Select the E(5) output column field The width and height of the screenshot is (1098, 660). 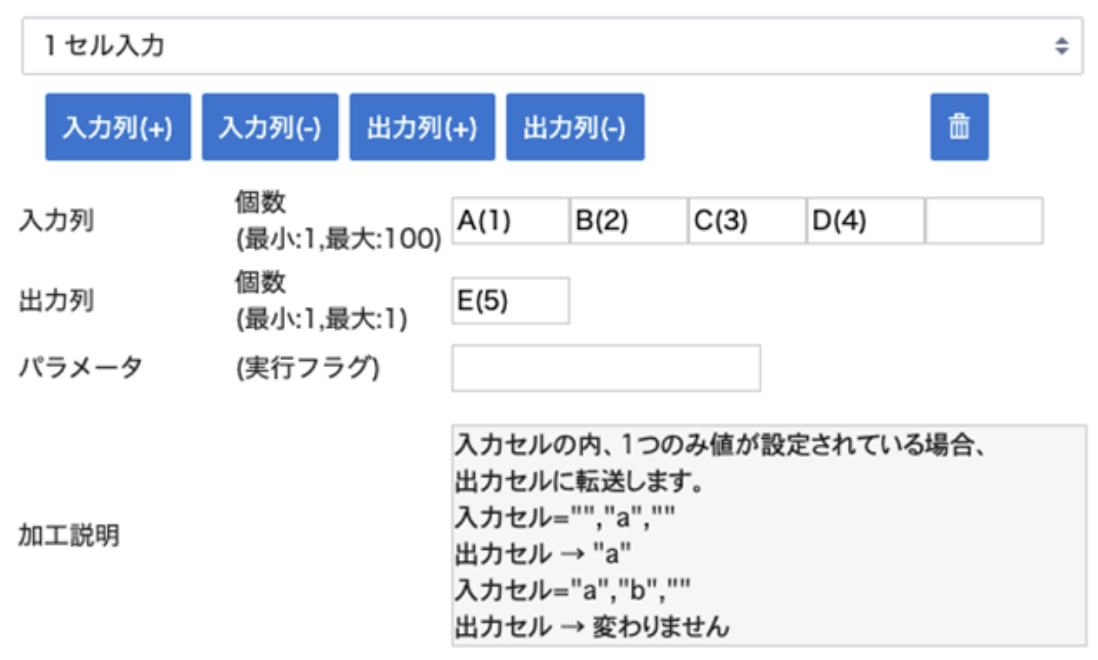click(510, 301)
